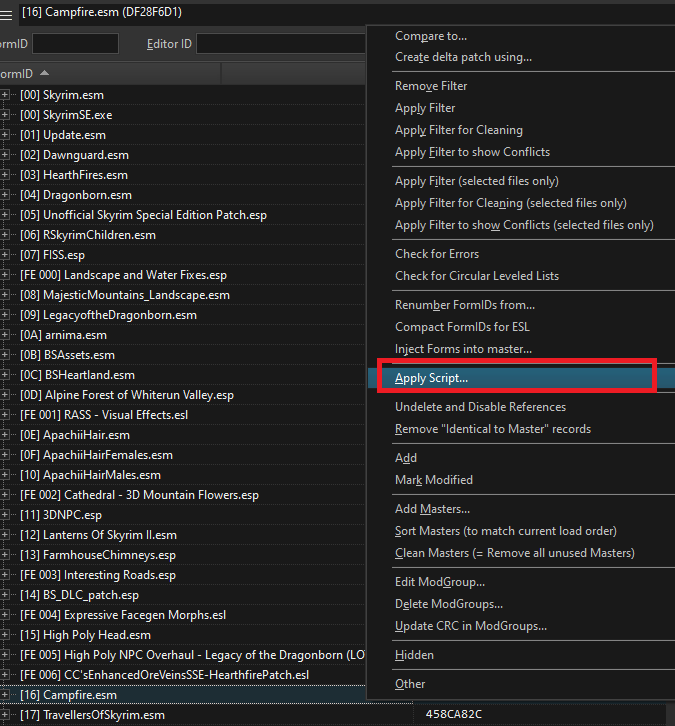Choose plain Apply Filter to show Conflicts
This screenshot has height=726, width=675.
point(472,152)
